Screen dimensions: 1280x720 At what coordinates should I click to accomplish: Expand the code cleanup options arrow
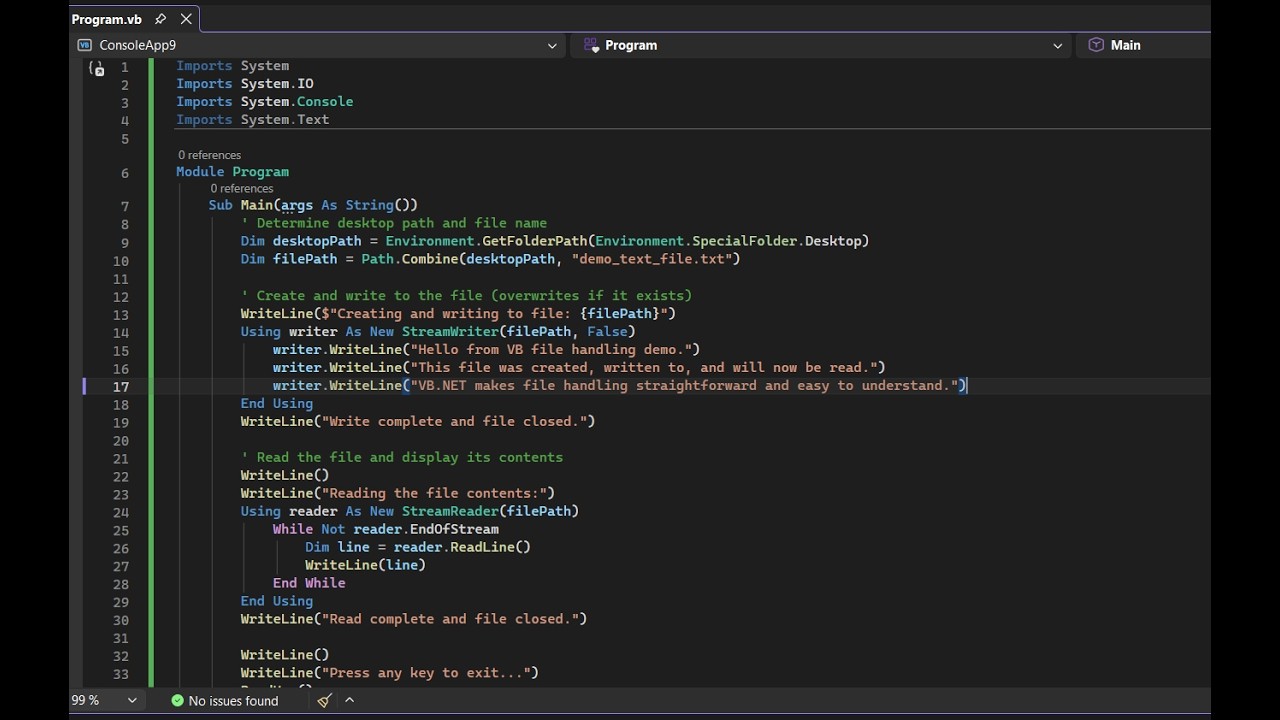[x=349, y=701]
